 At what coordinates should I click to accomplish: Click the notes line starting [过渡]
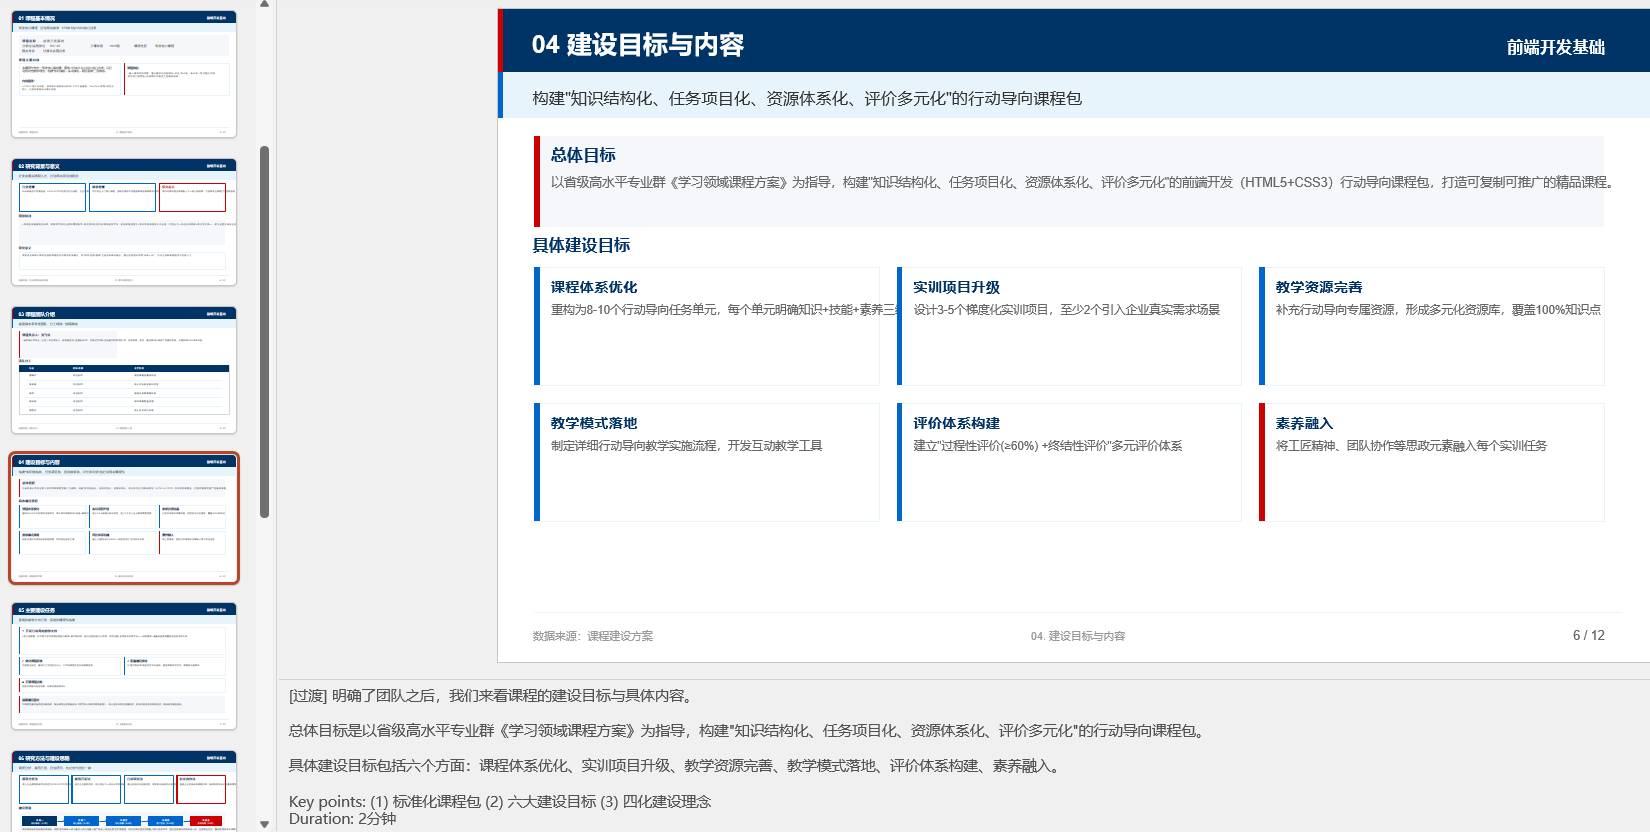[x=490, y=696]
